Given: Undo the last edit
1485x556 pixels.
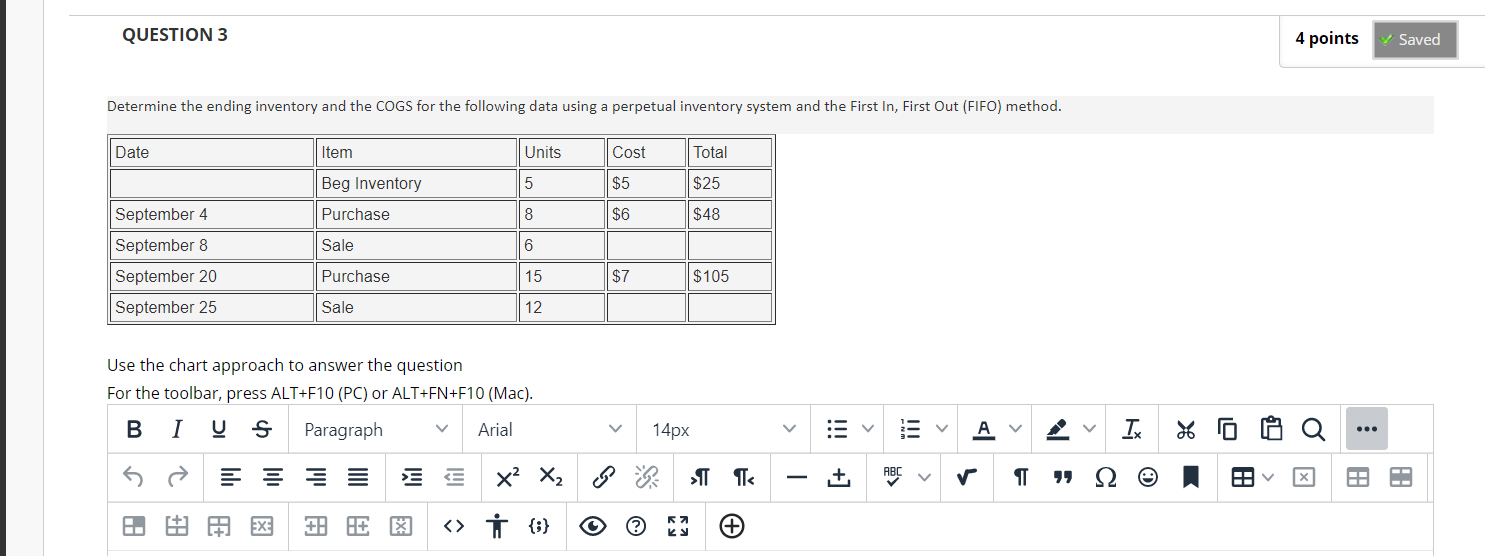Looking at the screenshot, I should pos(134,478).
